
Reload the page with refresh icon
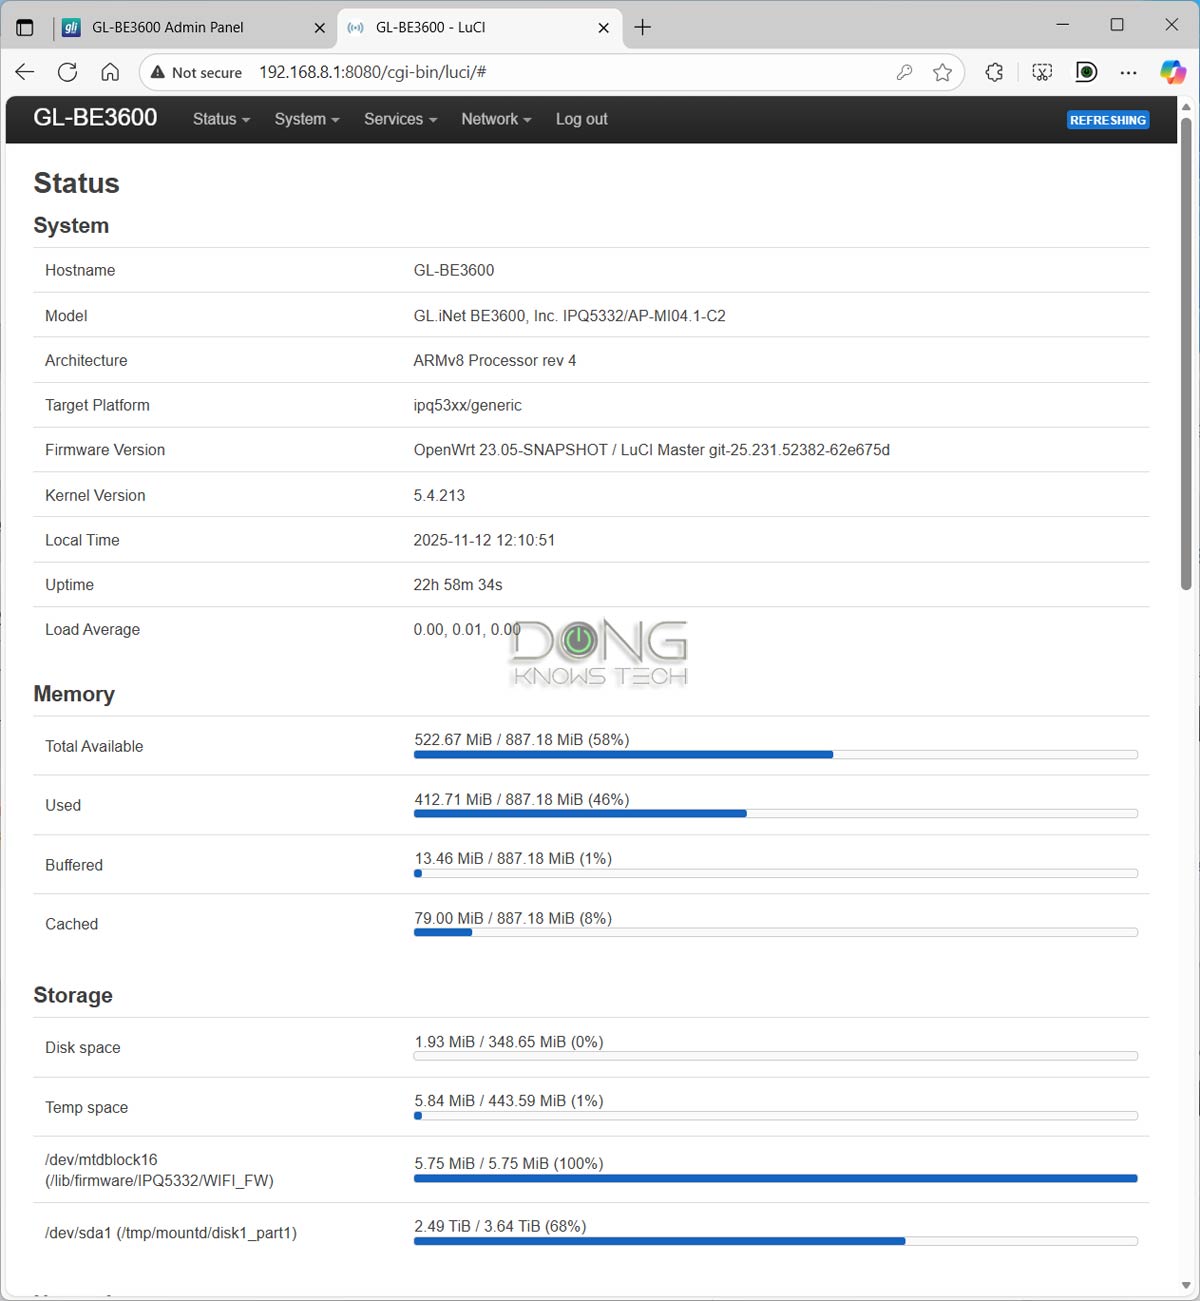[67, 72]
